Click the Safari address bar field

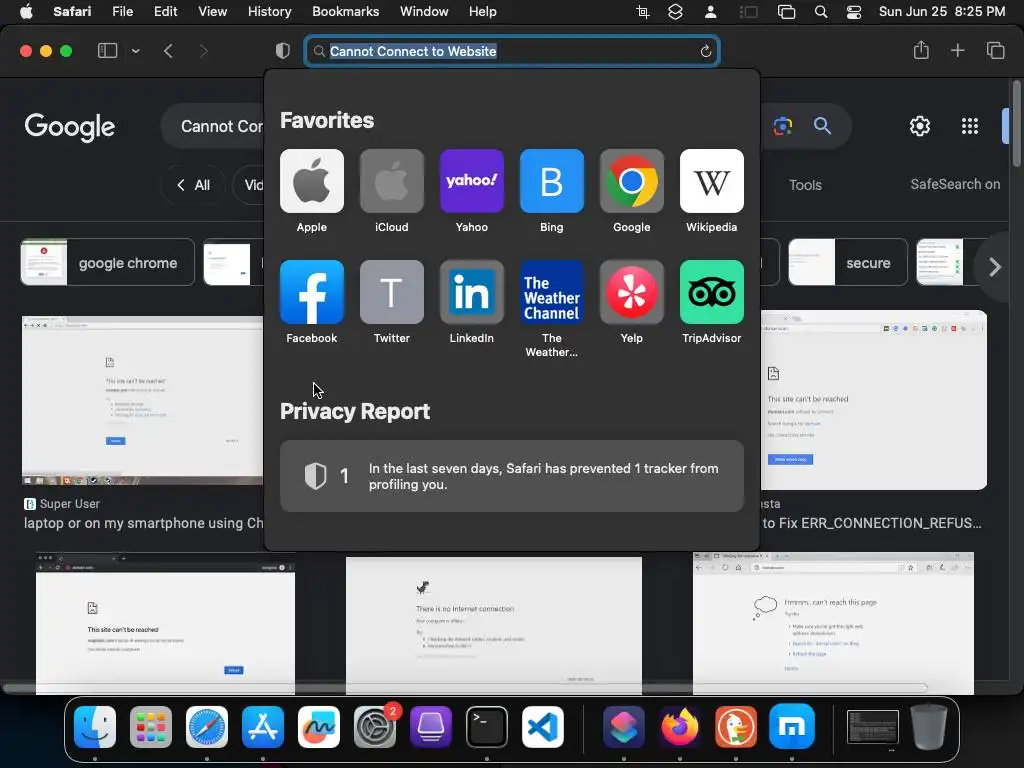[x=512, y=51]
